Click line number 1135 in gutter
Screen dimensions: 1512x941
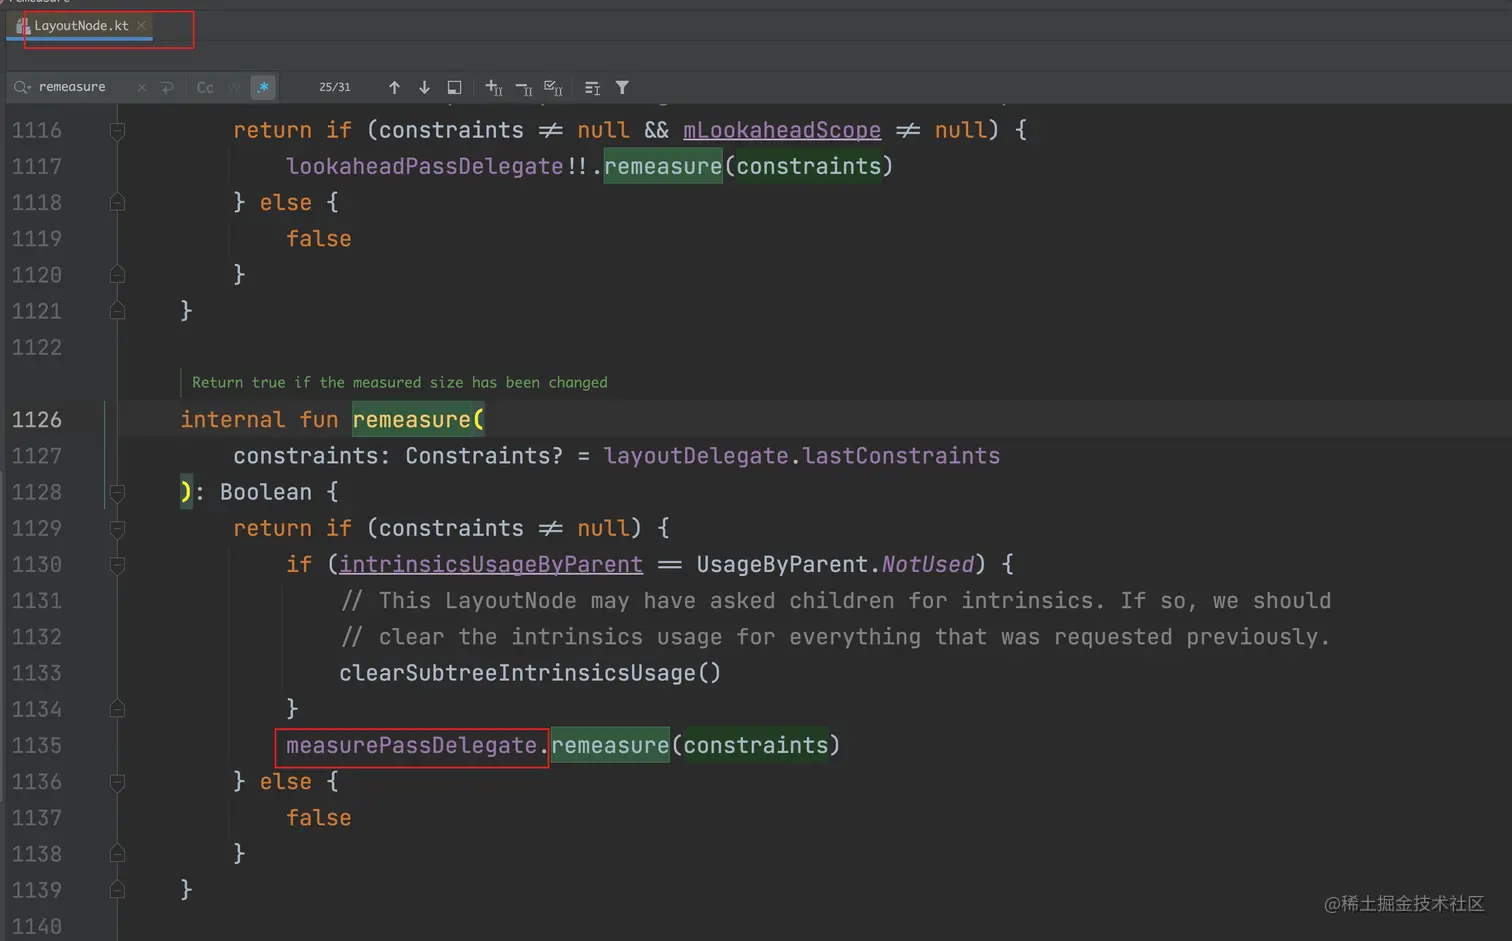pyautogui.click(x=37, y=745)
